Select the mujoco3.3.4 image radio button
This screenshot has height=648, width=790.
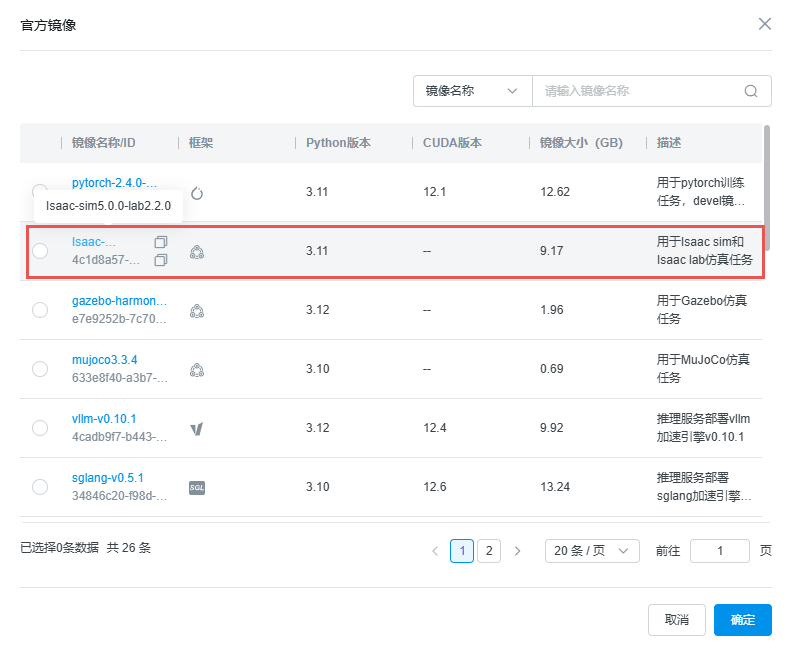coord(40,369)
